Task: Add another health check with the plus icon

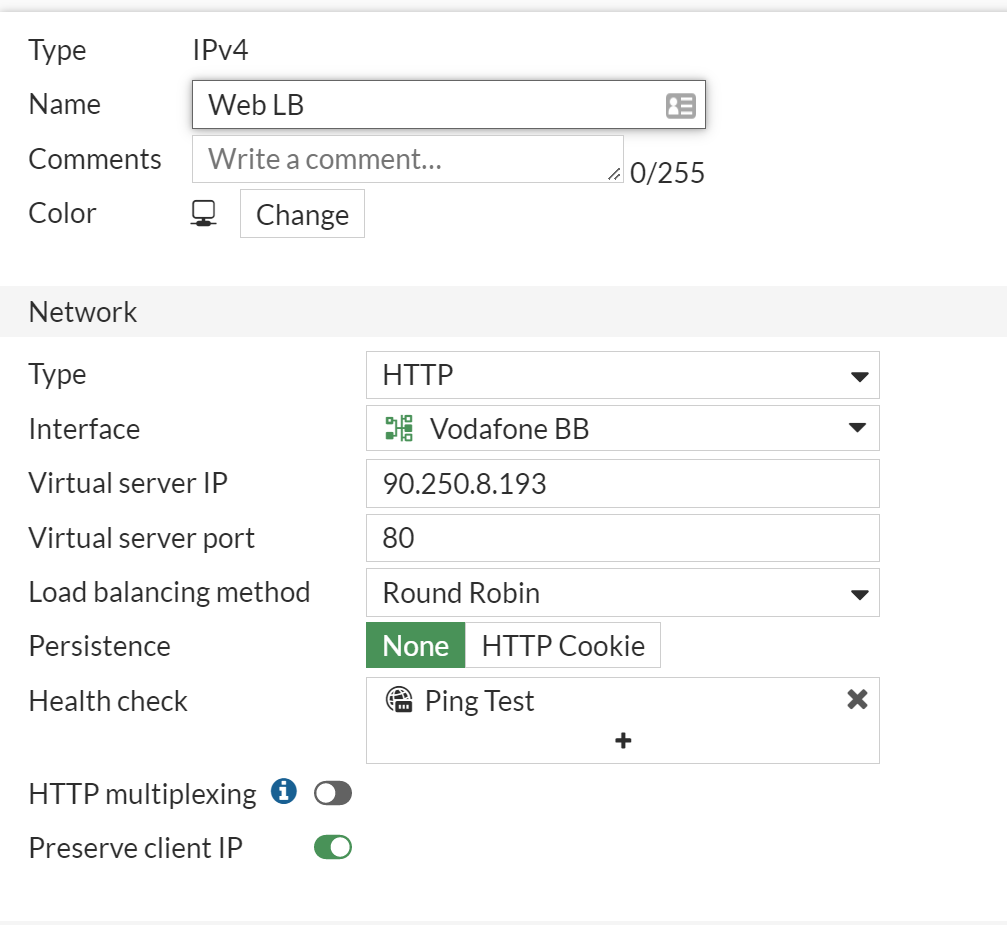Action: [622, 741]
